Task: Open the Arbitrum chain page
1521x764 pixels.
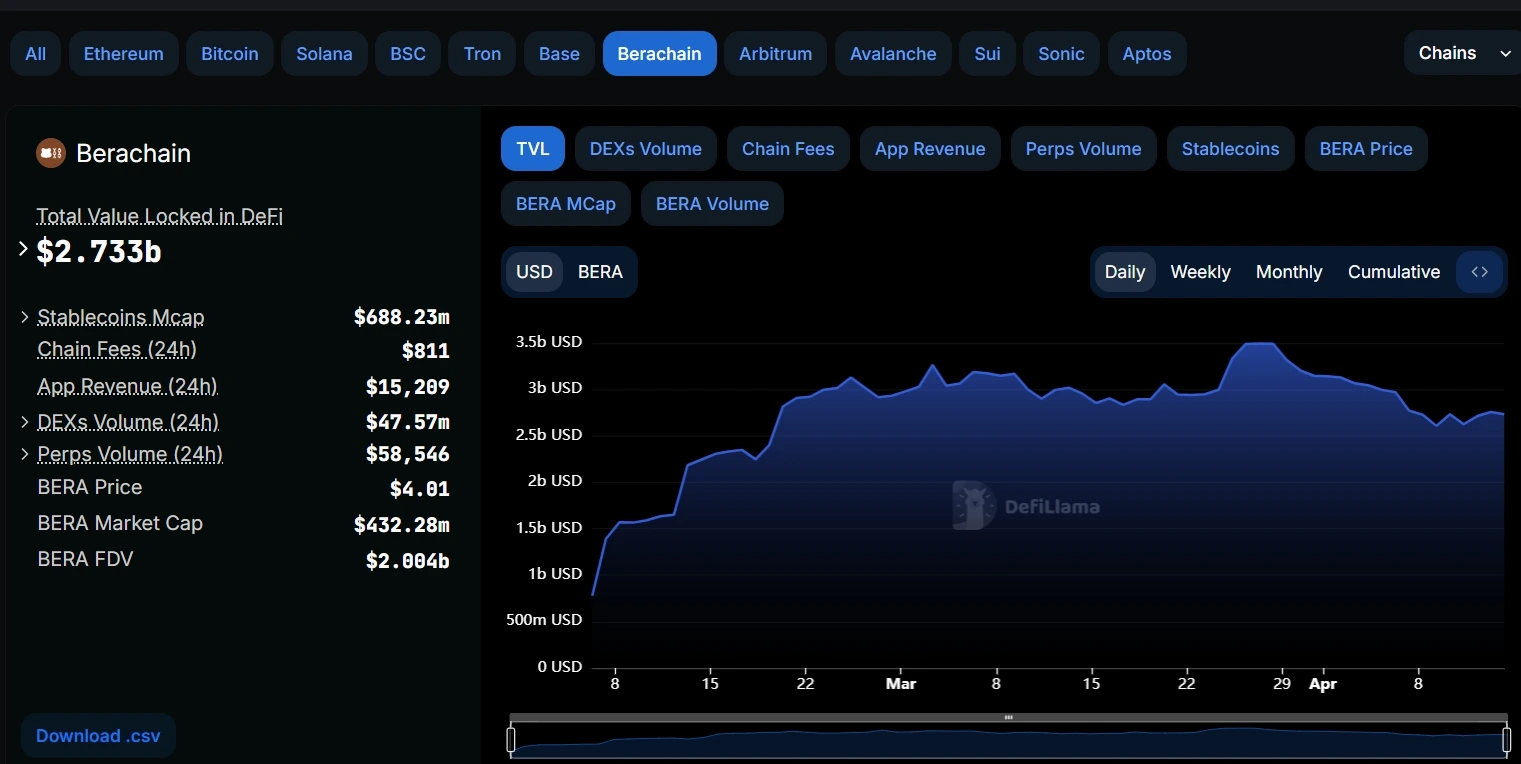Action: pos(776,54)
